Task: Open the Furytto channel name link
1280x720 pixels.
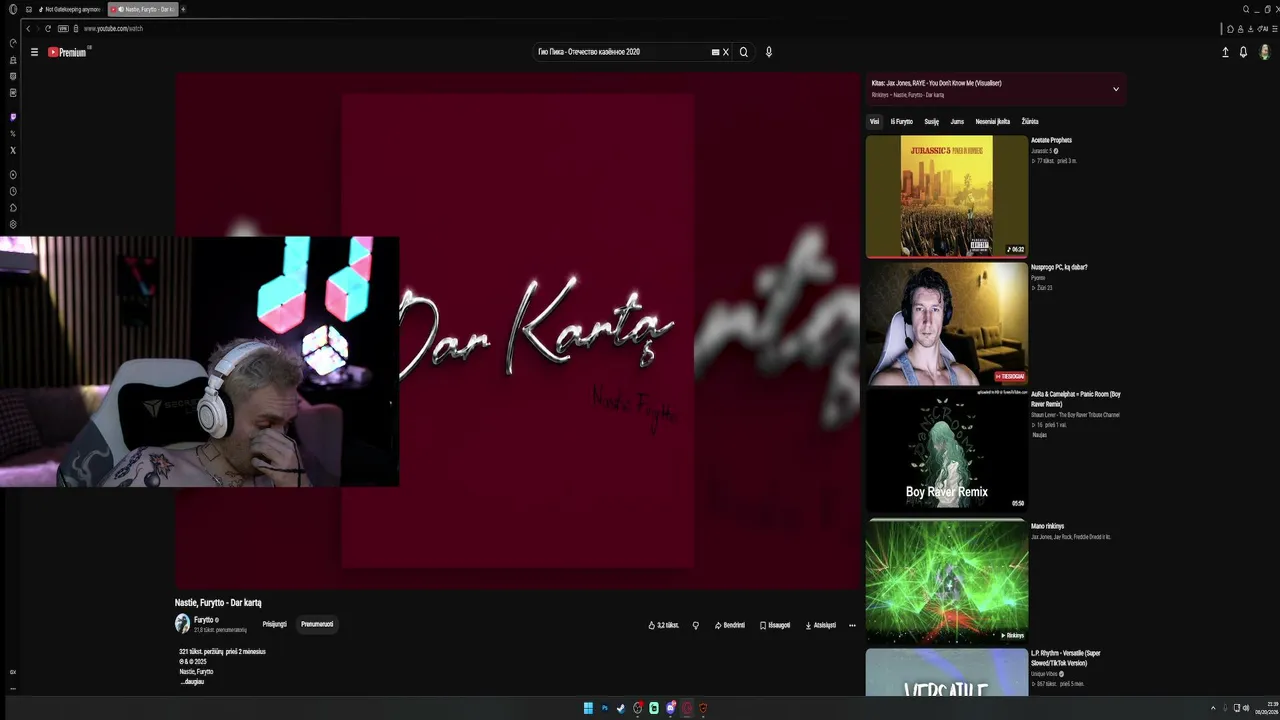Action: 204,620
